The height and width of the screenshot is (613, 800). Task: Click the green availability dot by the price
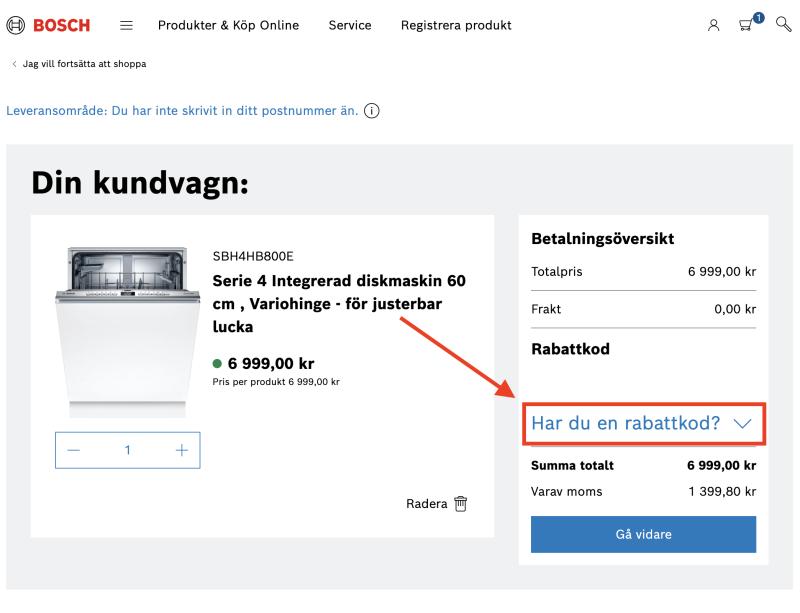[217, 363]
